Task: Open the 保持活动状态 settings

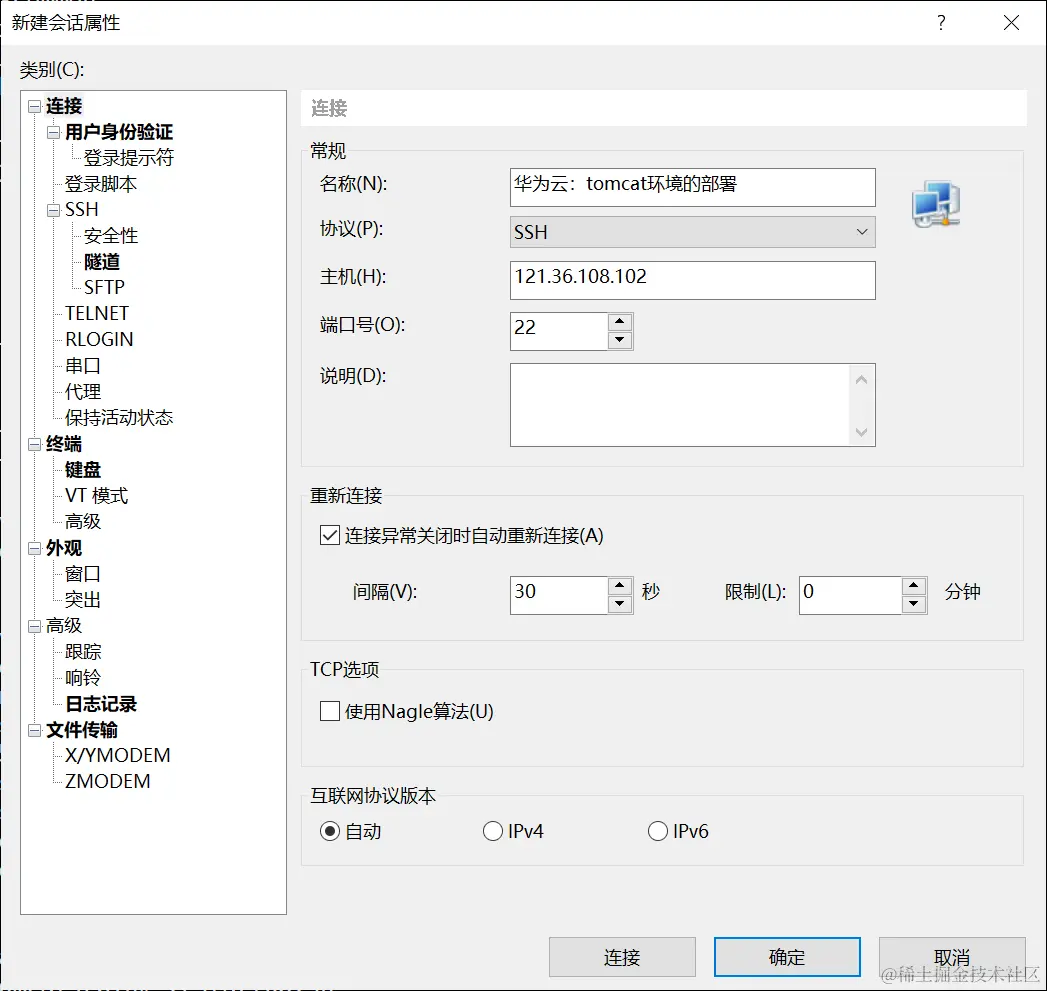Action: [118, 417]
